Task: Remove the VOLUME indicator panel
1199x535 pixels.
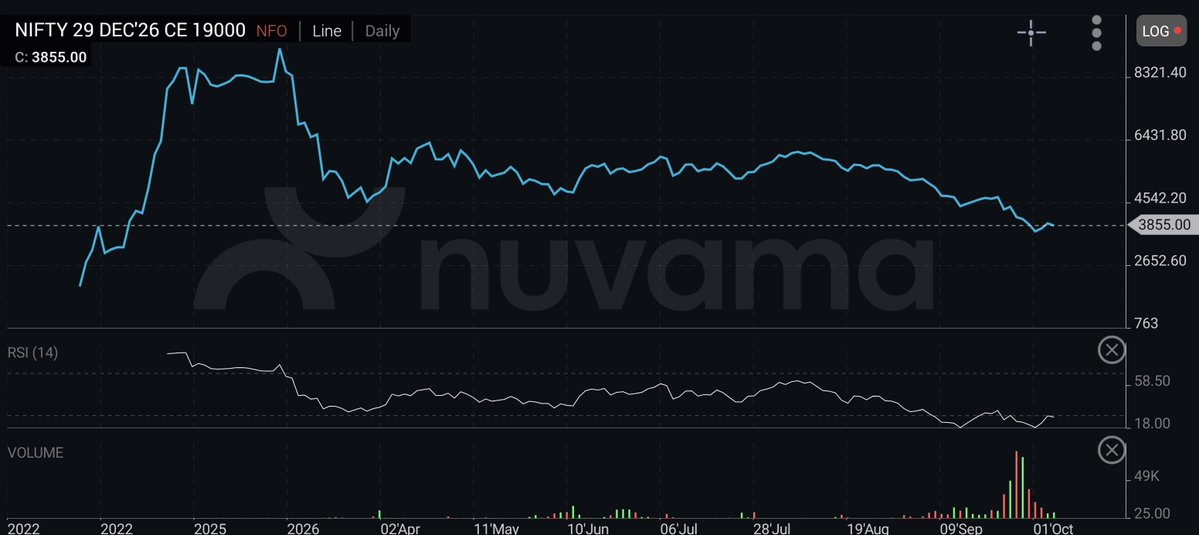Action: (x=1111, y=450)
